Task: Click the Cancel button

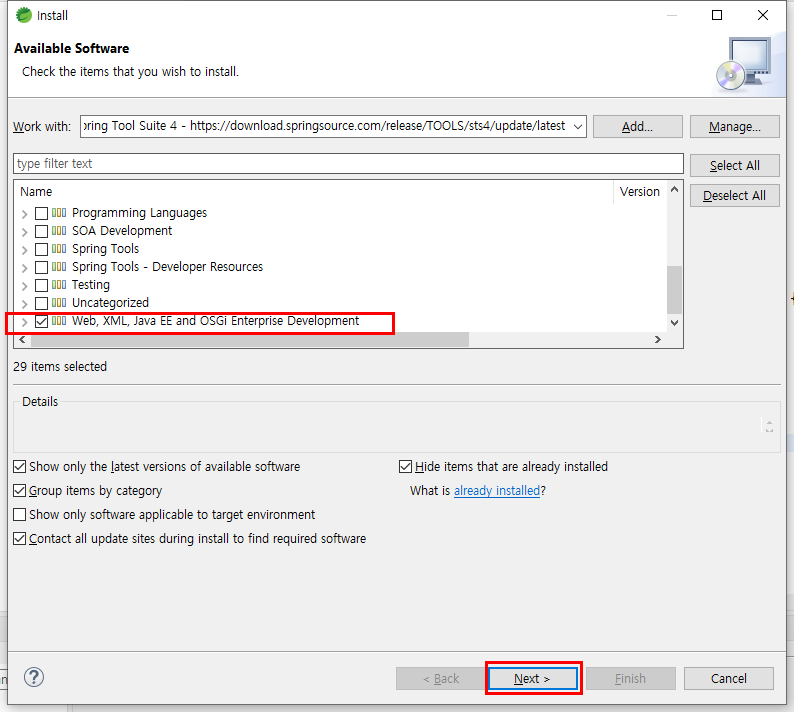Action: [729, 679]
